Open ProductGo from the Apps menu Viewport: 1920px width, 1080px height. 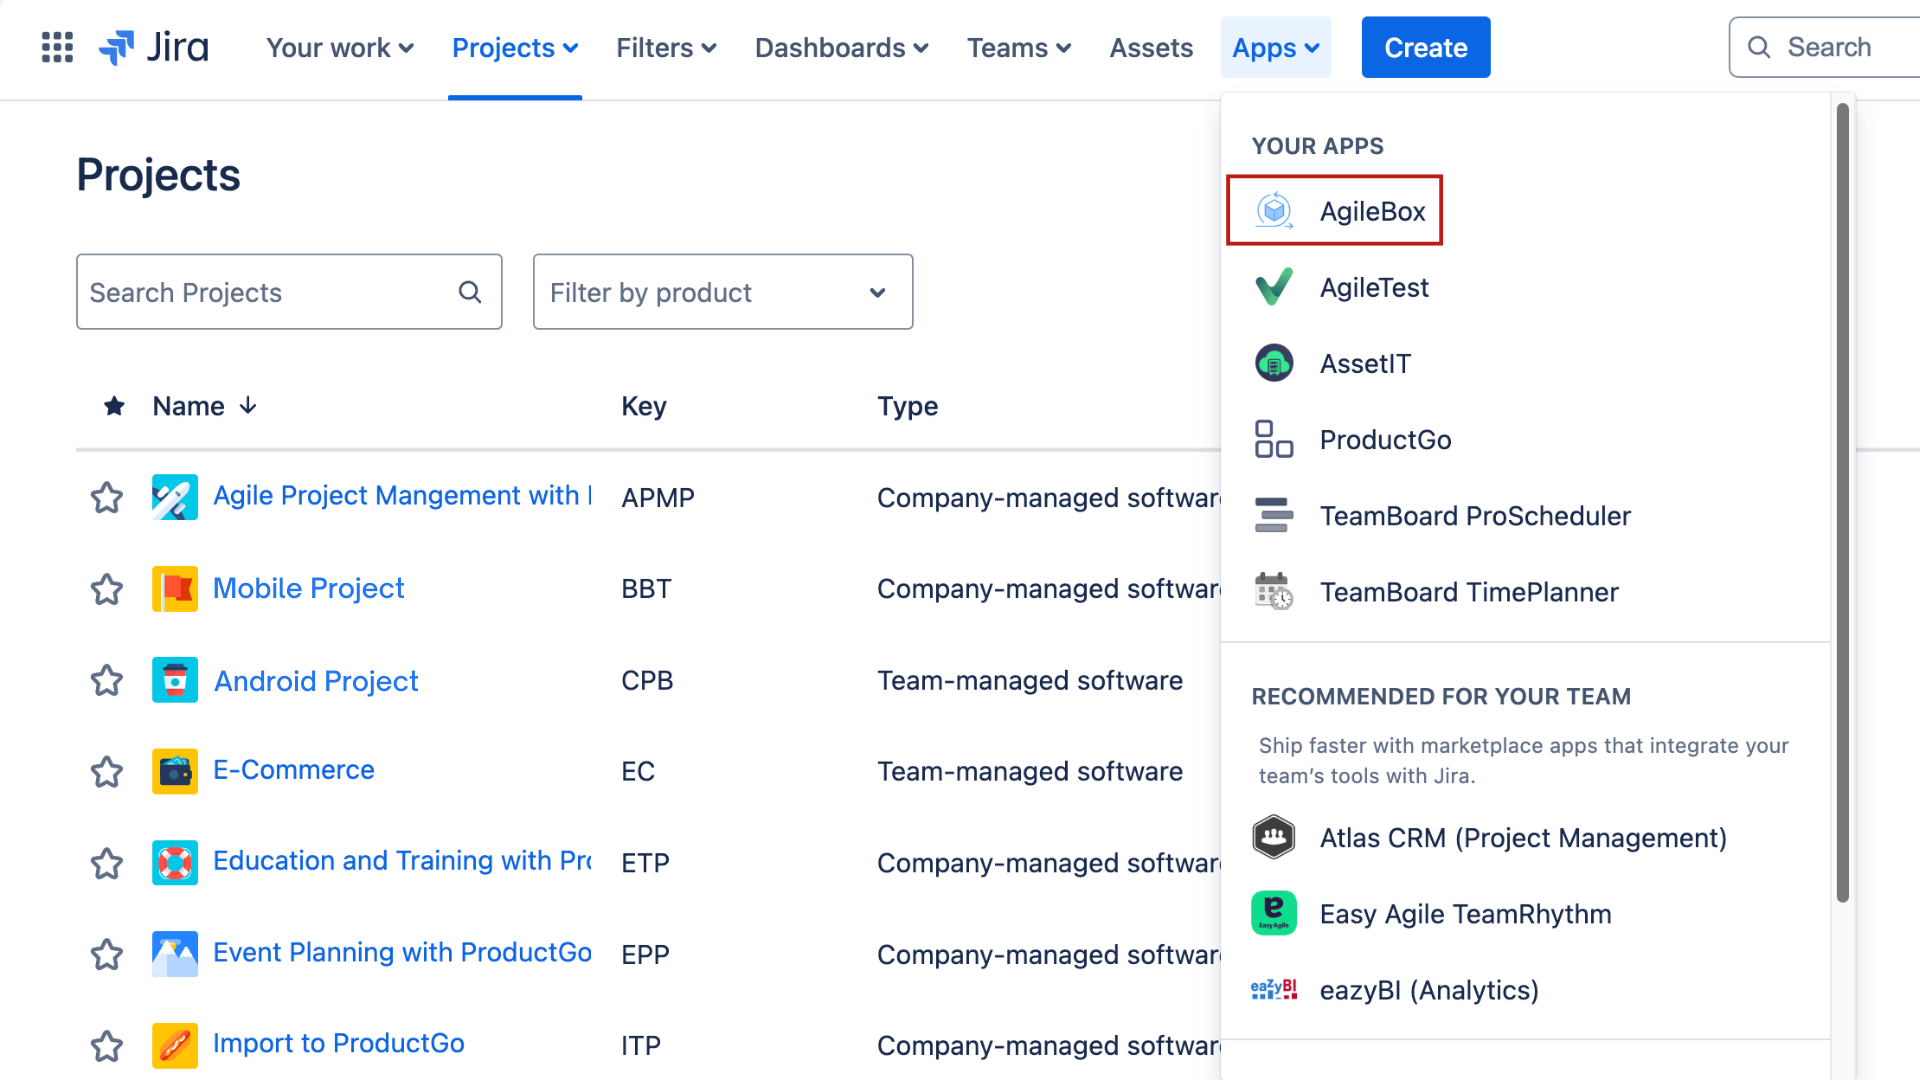1385,439
